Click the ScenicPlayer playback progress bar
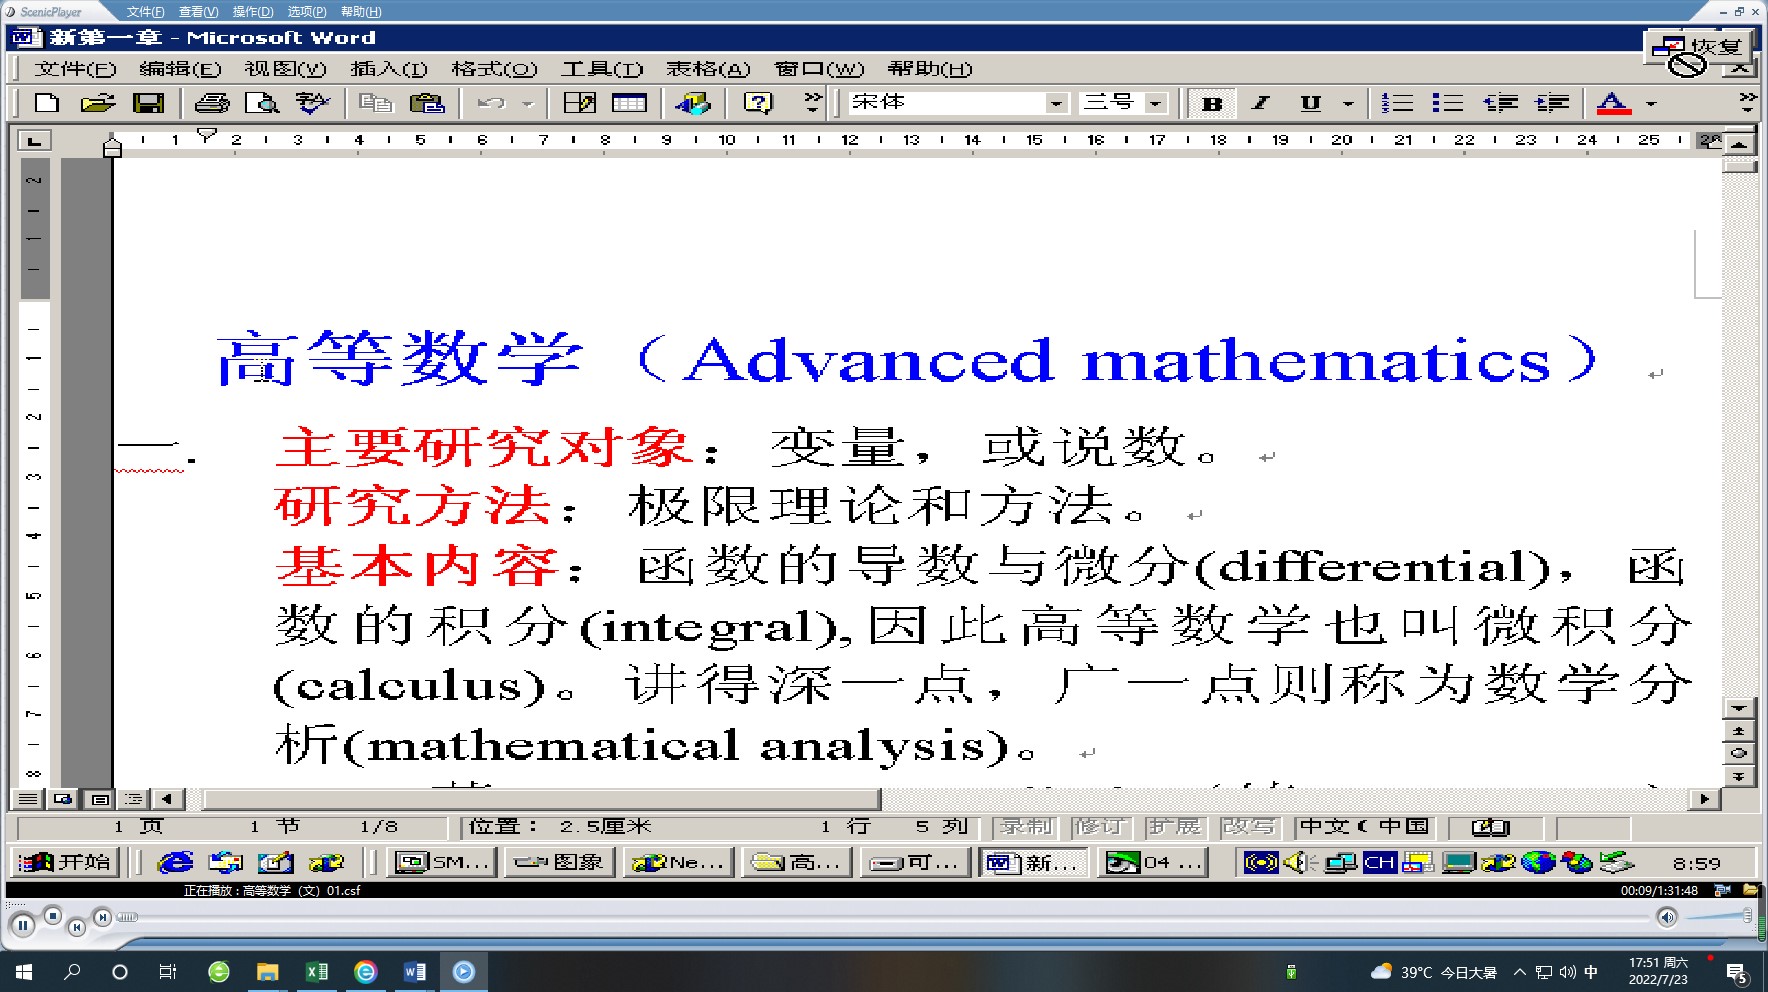Screen dimensions: 1768x992 click(885, 917)
